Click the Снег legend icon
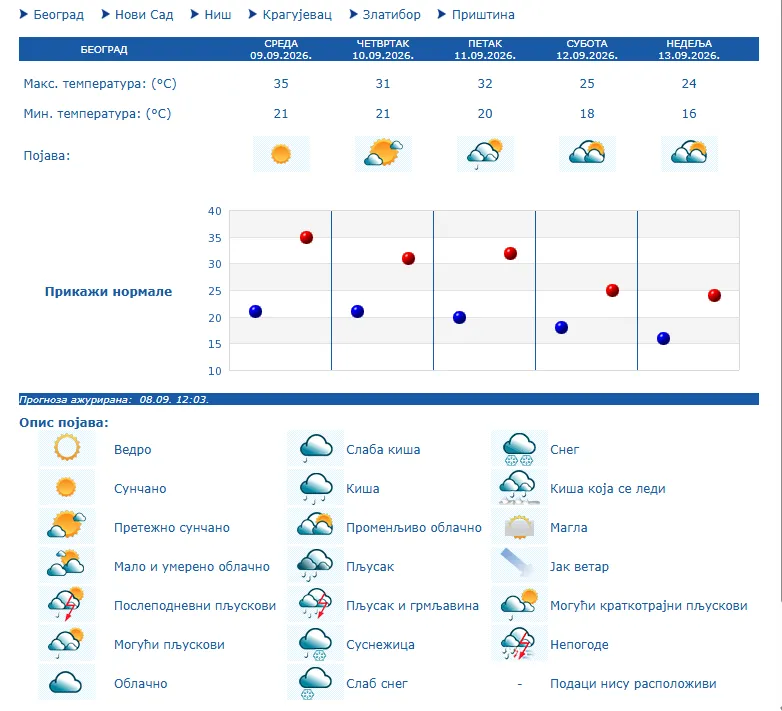Image resolution: width=782 pixels, height=711 pixels. (520, 448)
